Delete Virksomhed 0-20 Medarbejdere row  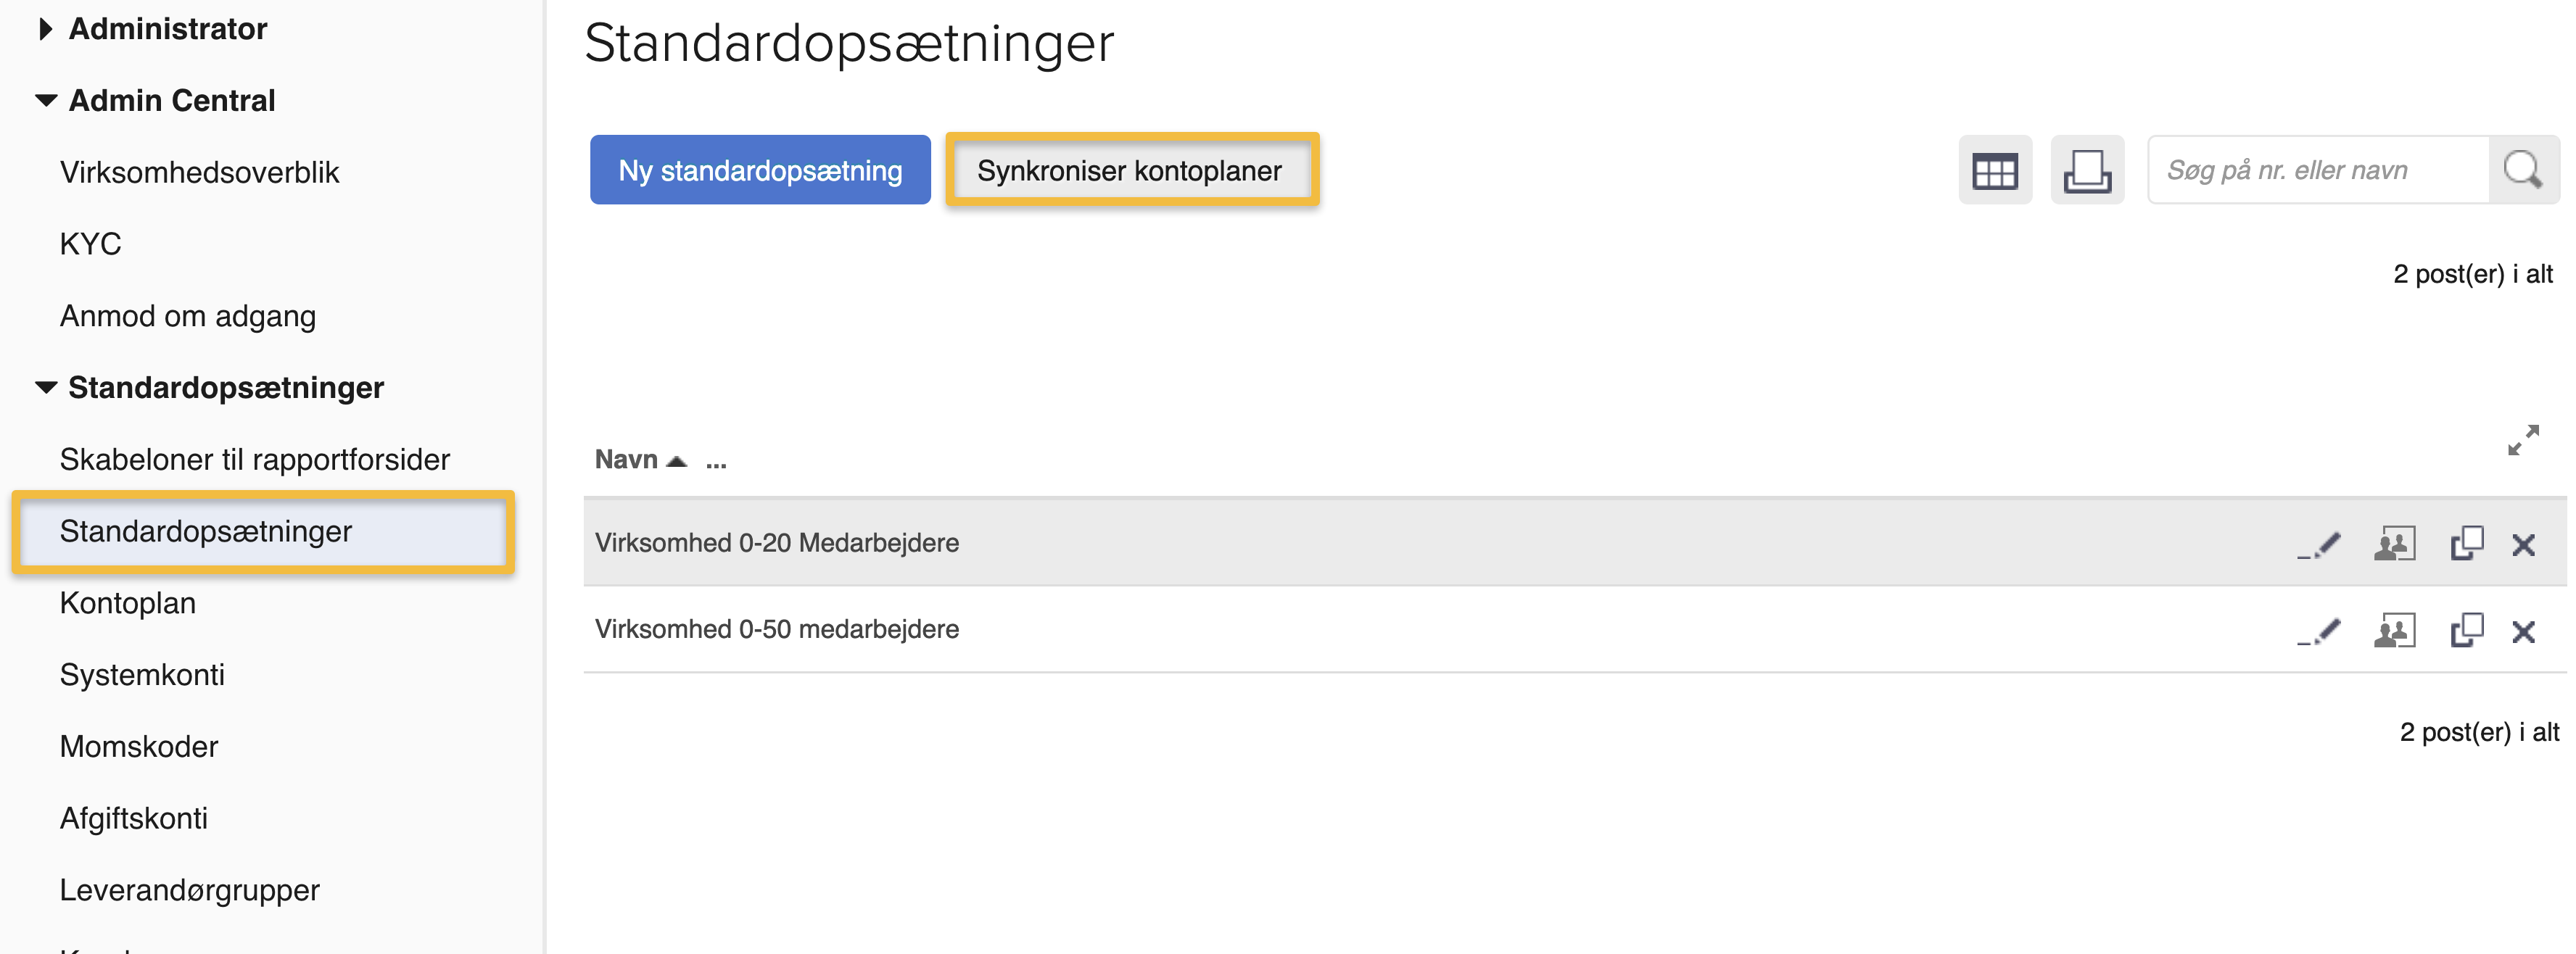(2522, 546)
